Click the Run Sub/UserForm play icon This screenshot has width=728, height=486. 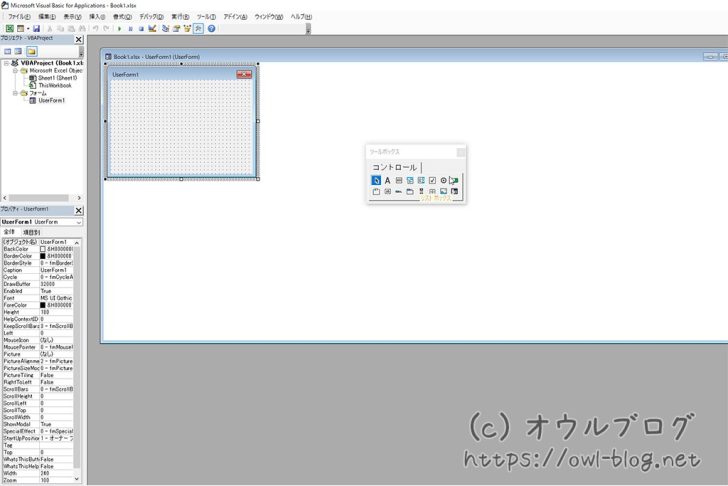pyautogui.click(x=119, y=29)
